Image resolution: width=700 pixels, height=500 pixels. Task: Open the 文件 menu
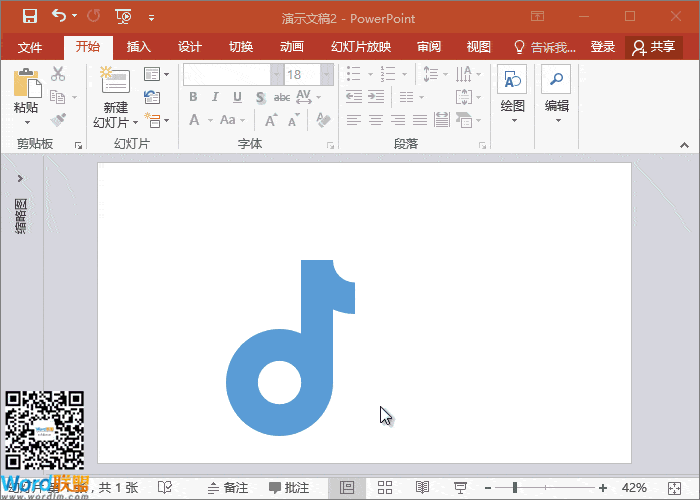point(30,47)
